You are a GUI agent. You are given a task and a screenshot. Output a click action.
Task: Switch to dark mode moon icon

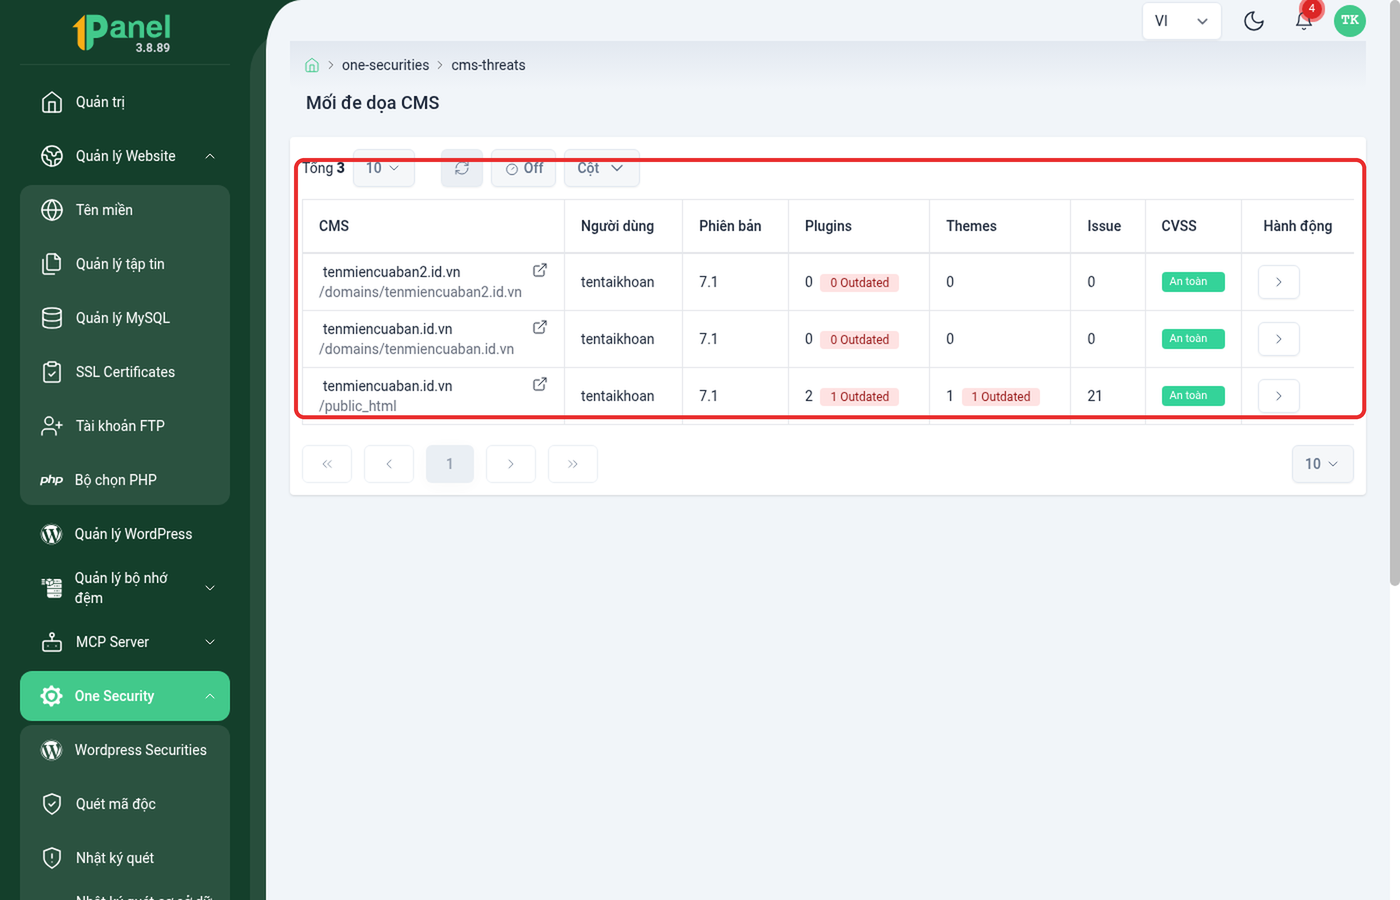click(x=1254, y=20)
